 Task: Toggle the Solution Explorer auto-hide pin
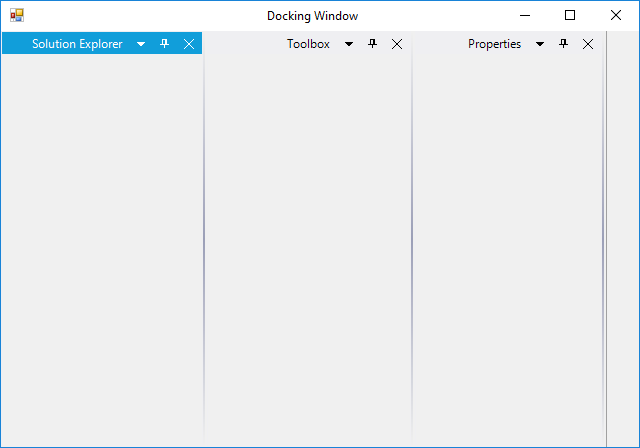(164, 43)
